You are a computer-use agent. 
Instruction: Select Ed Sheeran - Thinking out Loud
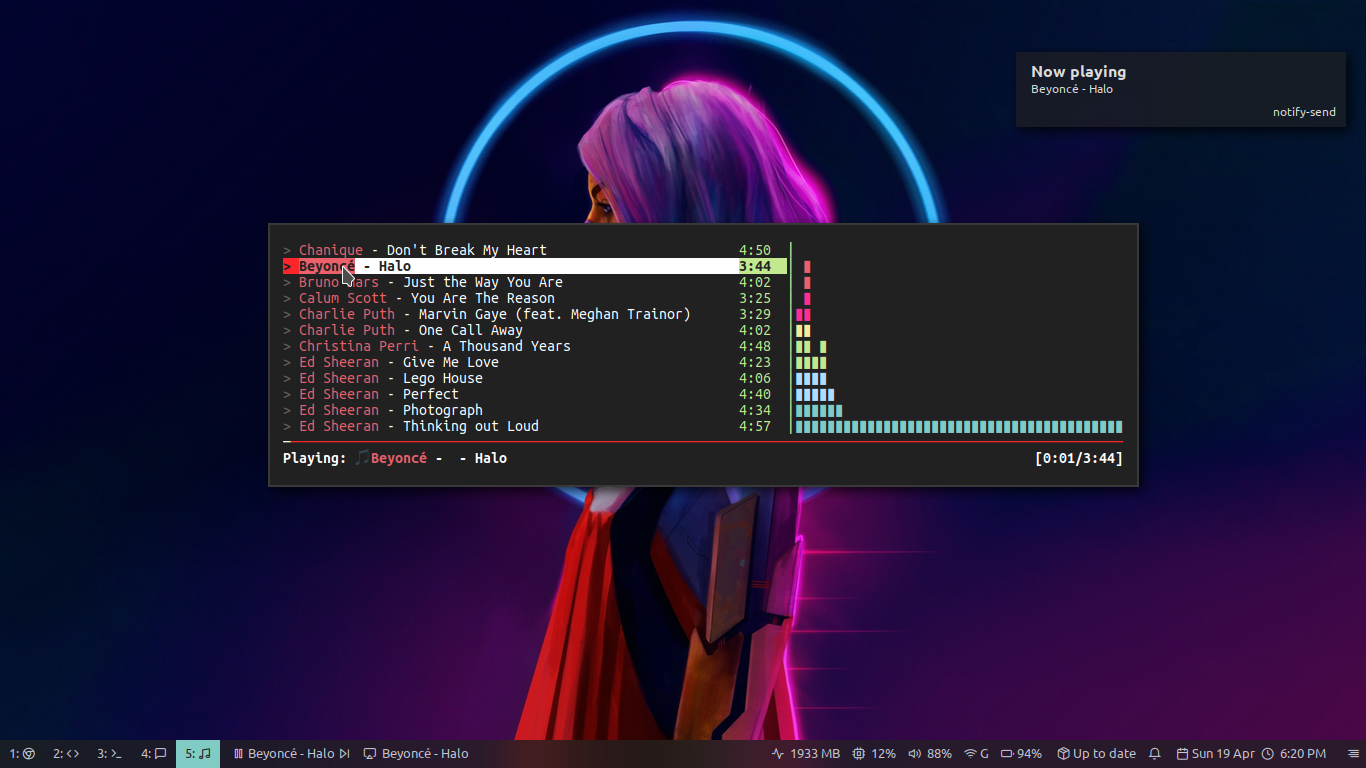535,426
